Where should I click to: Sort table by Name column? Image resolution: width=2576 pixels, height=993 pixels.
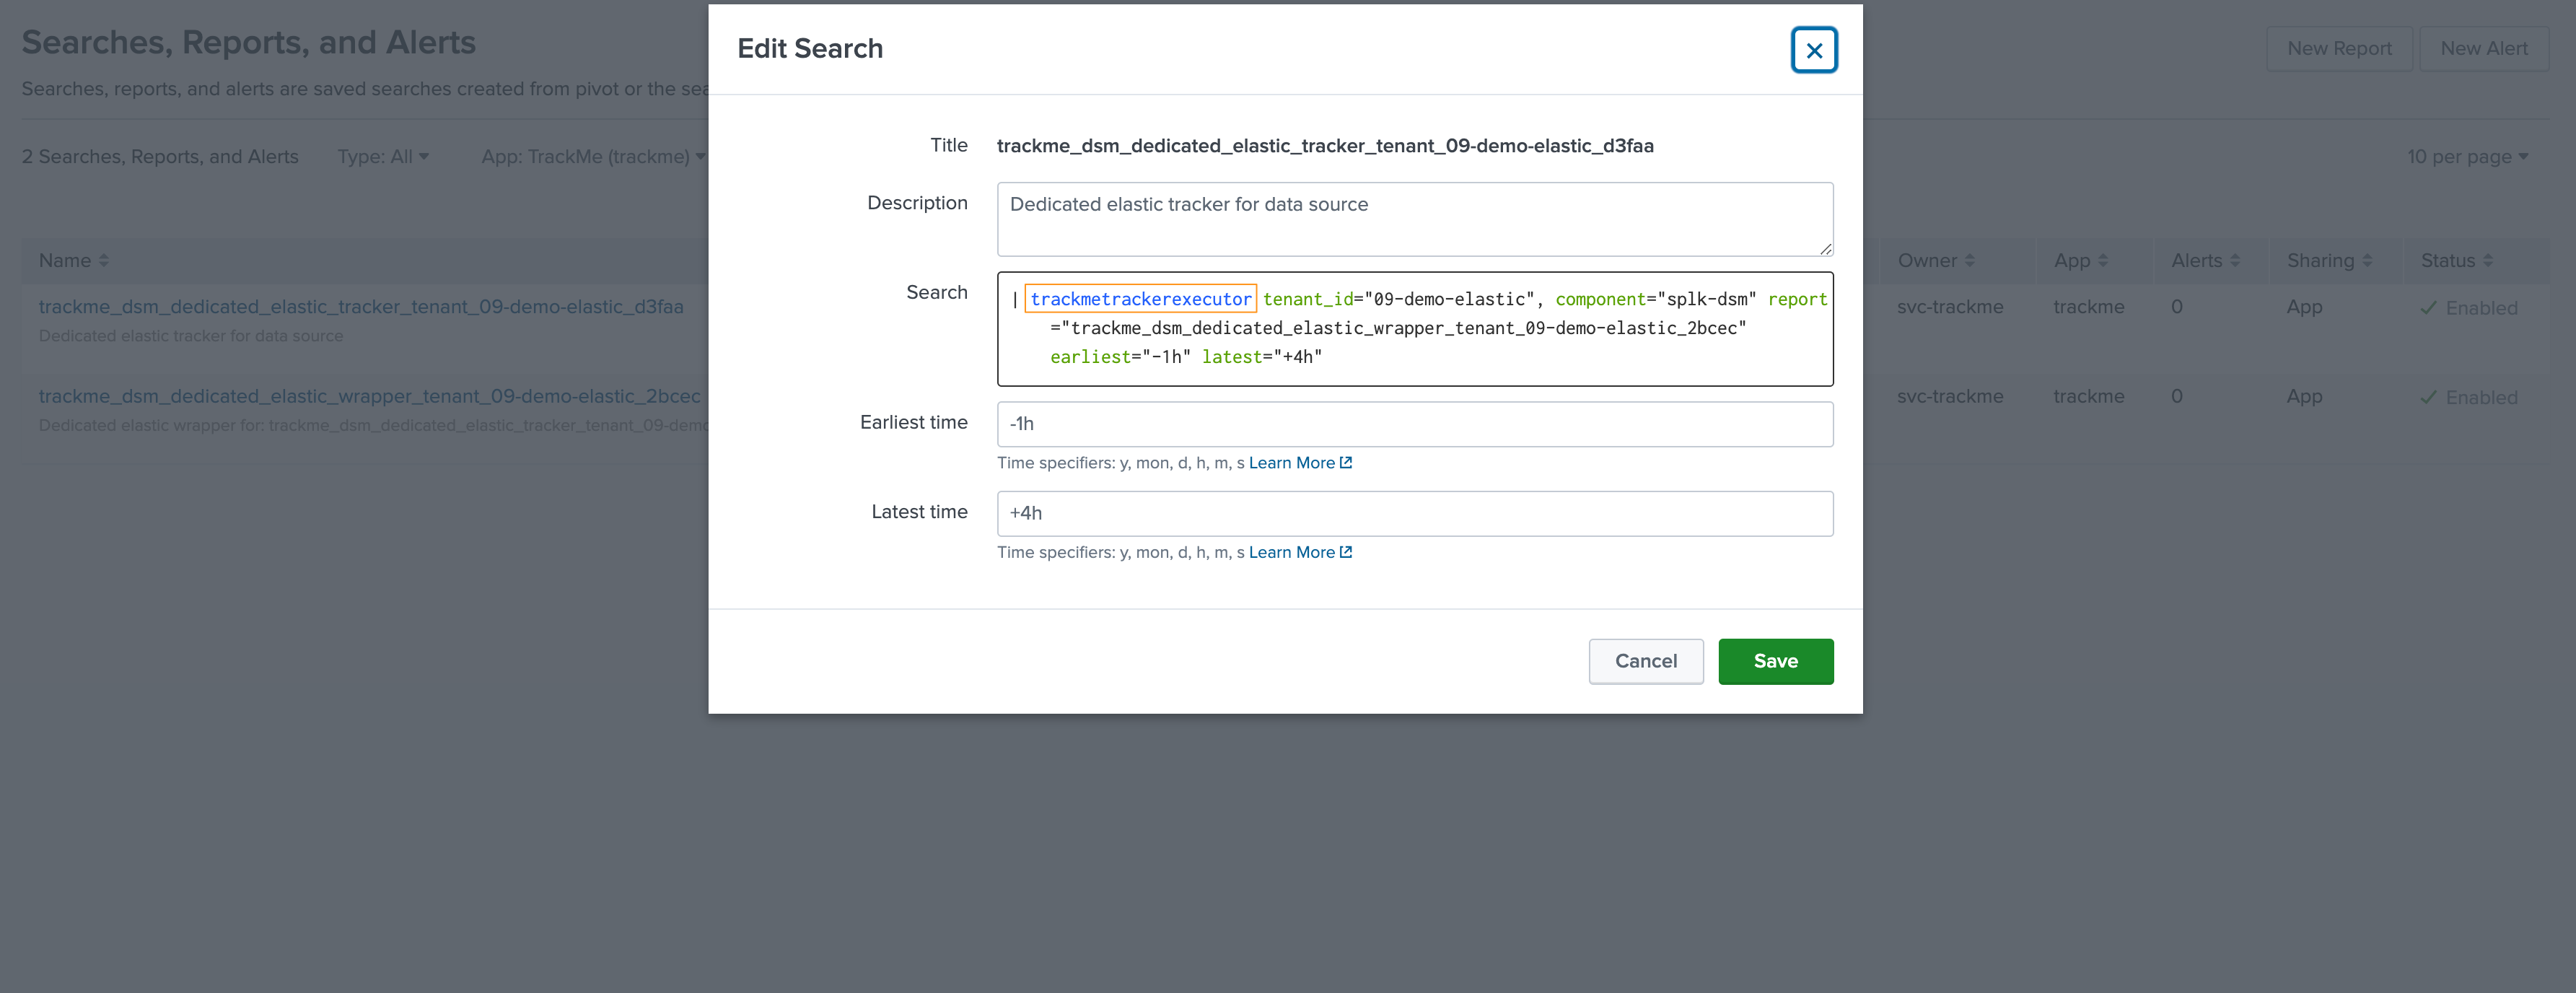point(73,260)
